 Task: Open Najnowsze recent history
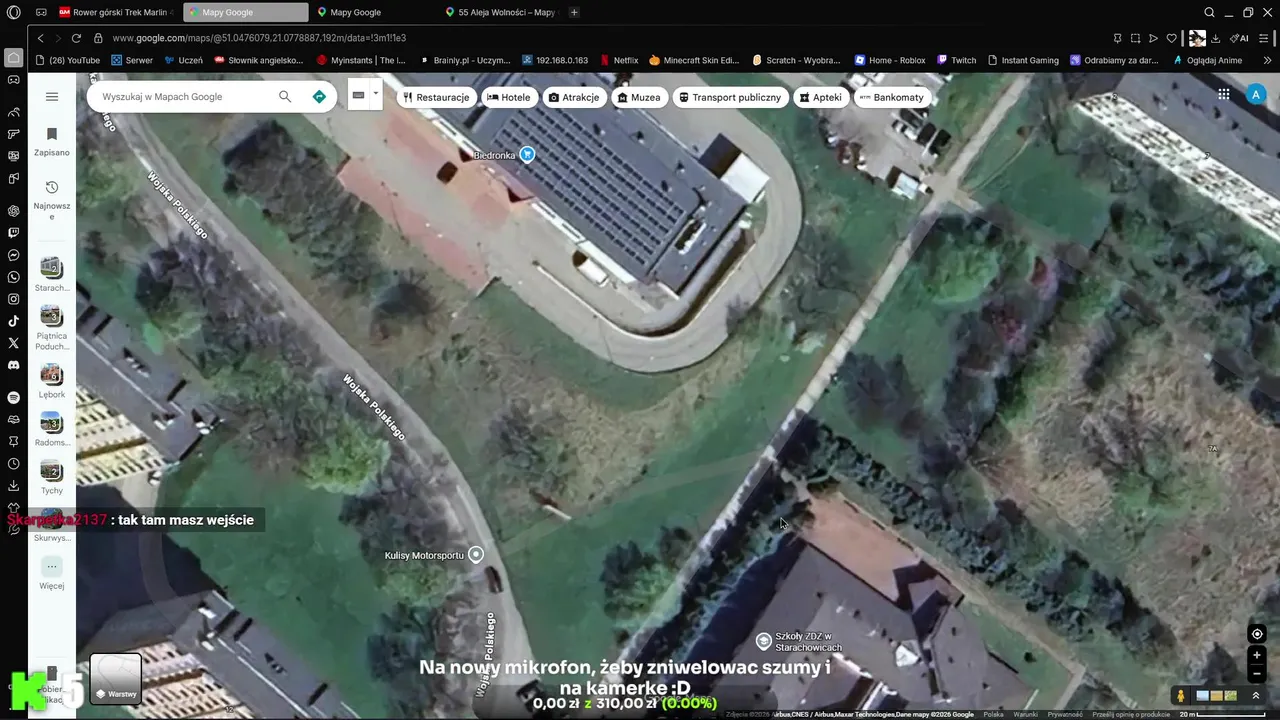click(52, 200)
